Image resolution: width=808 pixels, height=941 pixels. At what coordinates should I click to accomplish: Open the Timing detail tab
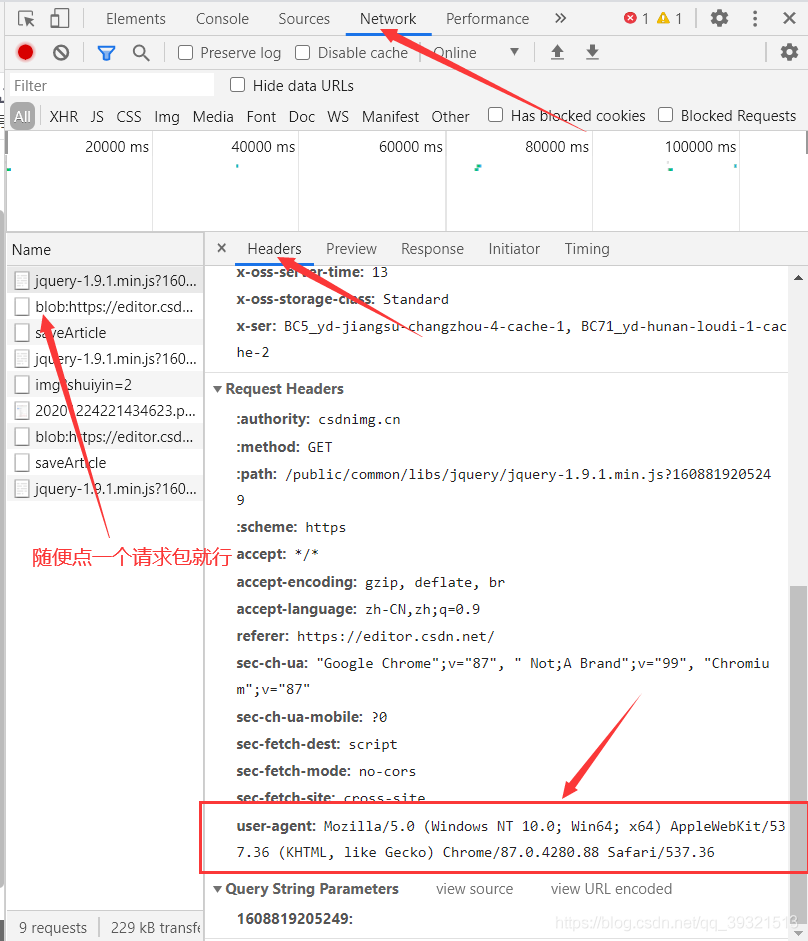click(x=586, y=248)
